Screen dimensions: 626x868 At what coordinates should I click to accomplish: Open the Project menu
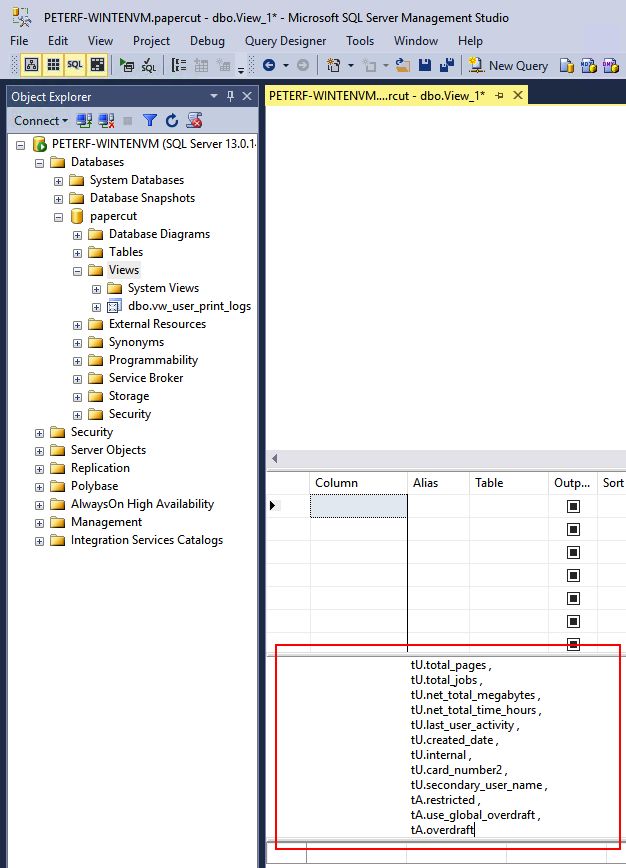click(151, 41)
